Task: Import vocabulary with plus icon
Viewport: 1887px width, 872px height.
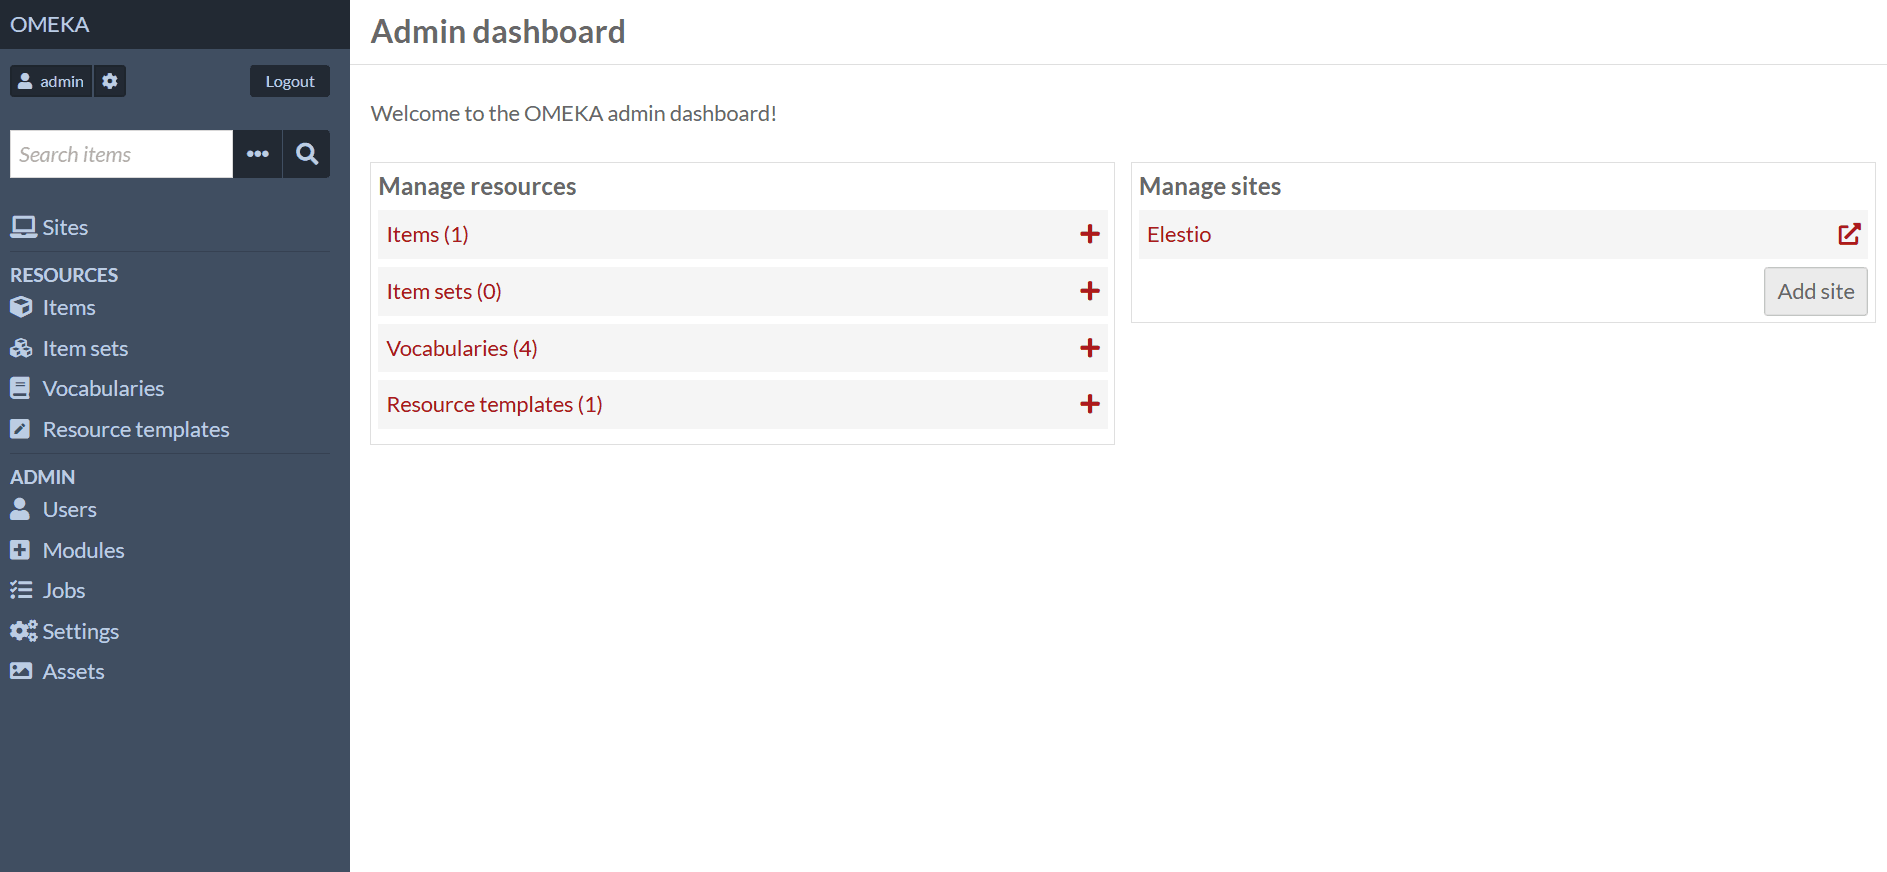Action: 1090,348
